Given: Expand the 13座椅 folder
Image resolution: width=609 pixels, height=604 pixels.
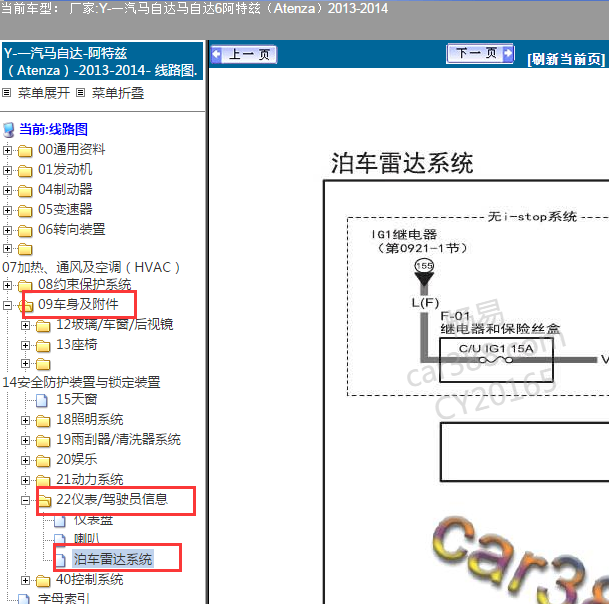Looking at the screenshot, I should tap(25, 345).
